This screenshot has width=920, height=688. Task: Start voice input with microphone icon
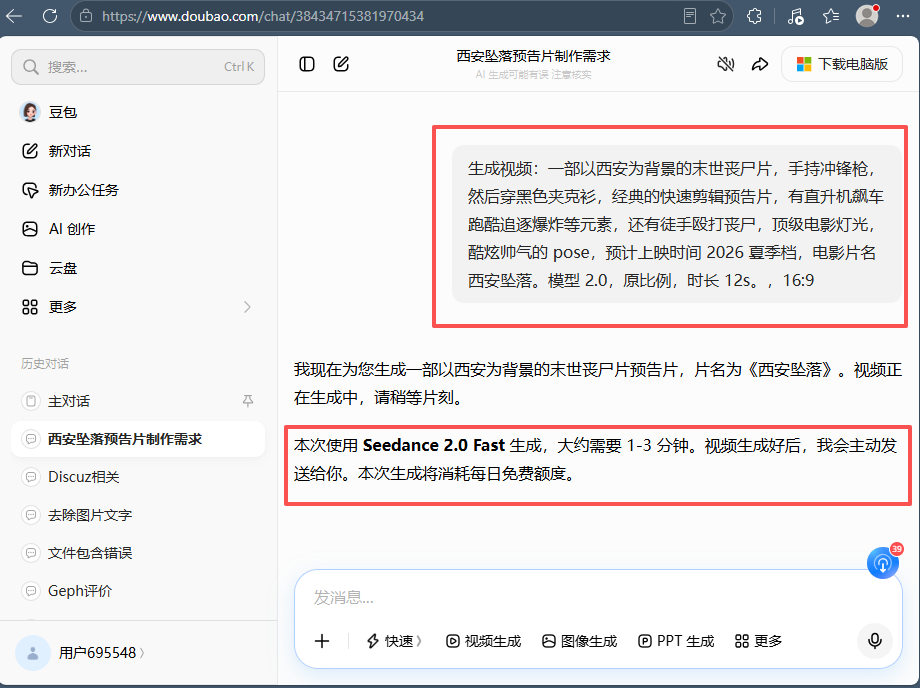(874, 641)
